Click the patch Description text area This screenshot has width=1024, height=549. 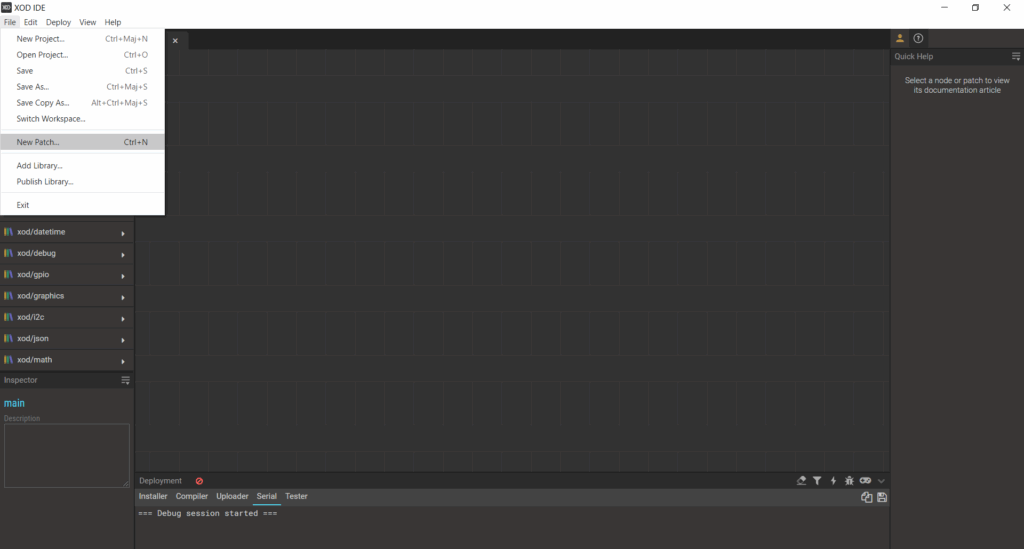pyautogui.click(x=67, y=456)
